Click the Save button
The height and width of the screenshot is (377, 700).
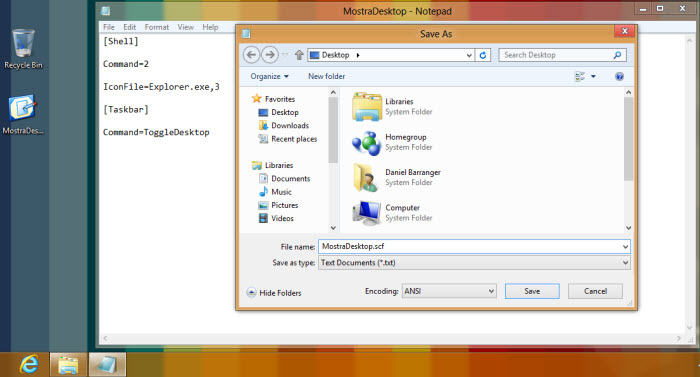(x=532, y=291)
